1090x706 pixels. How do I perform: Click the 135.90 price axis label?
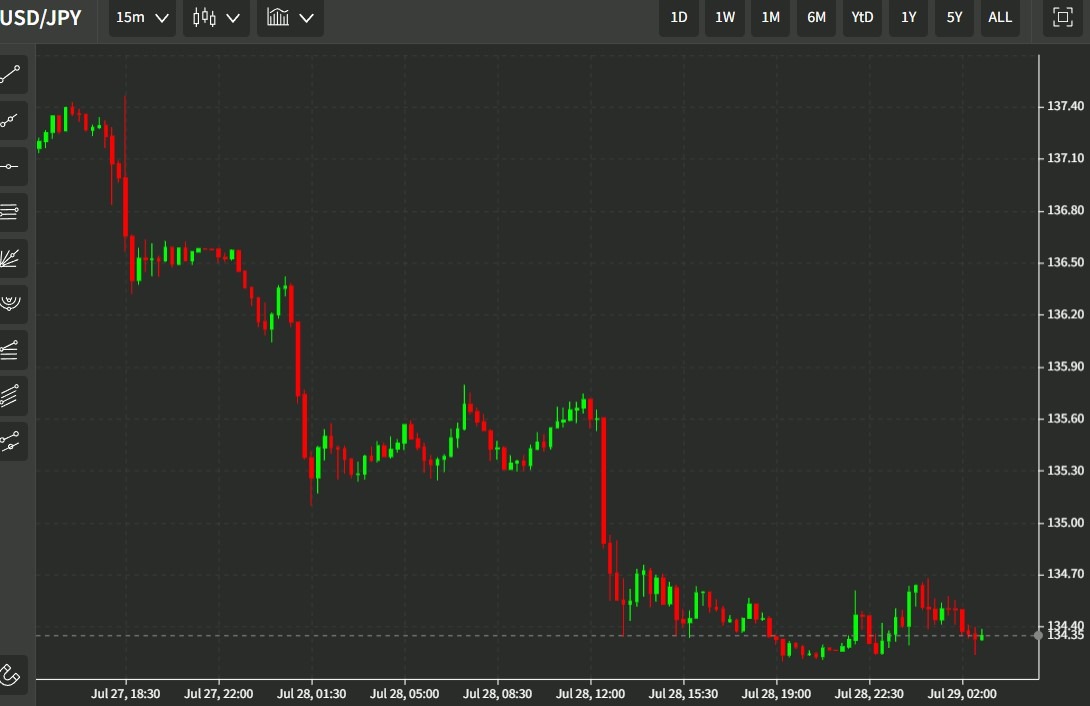pos(1066,366)
